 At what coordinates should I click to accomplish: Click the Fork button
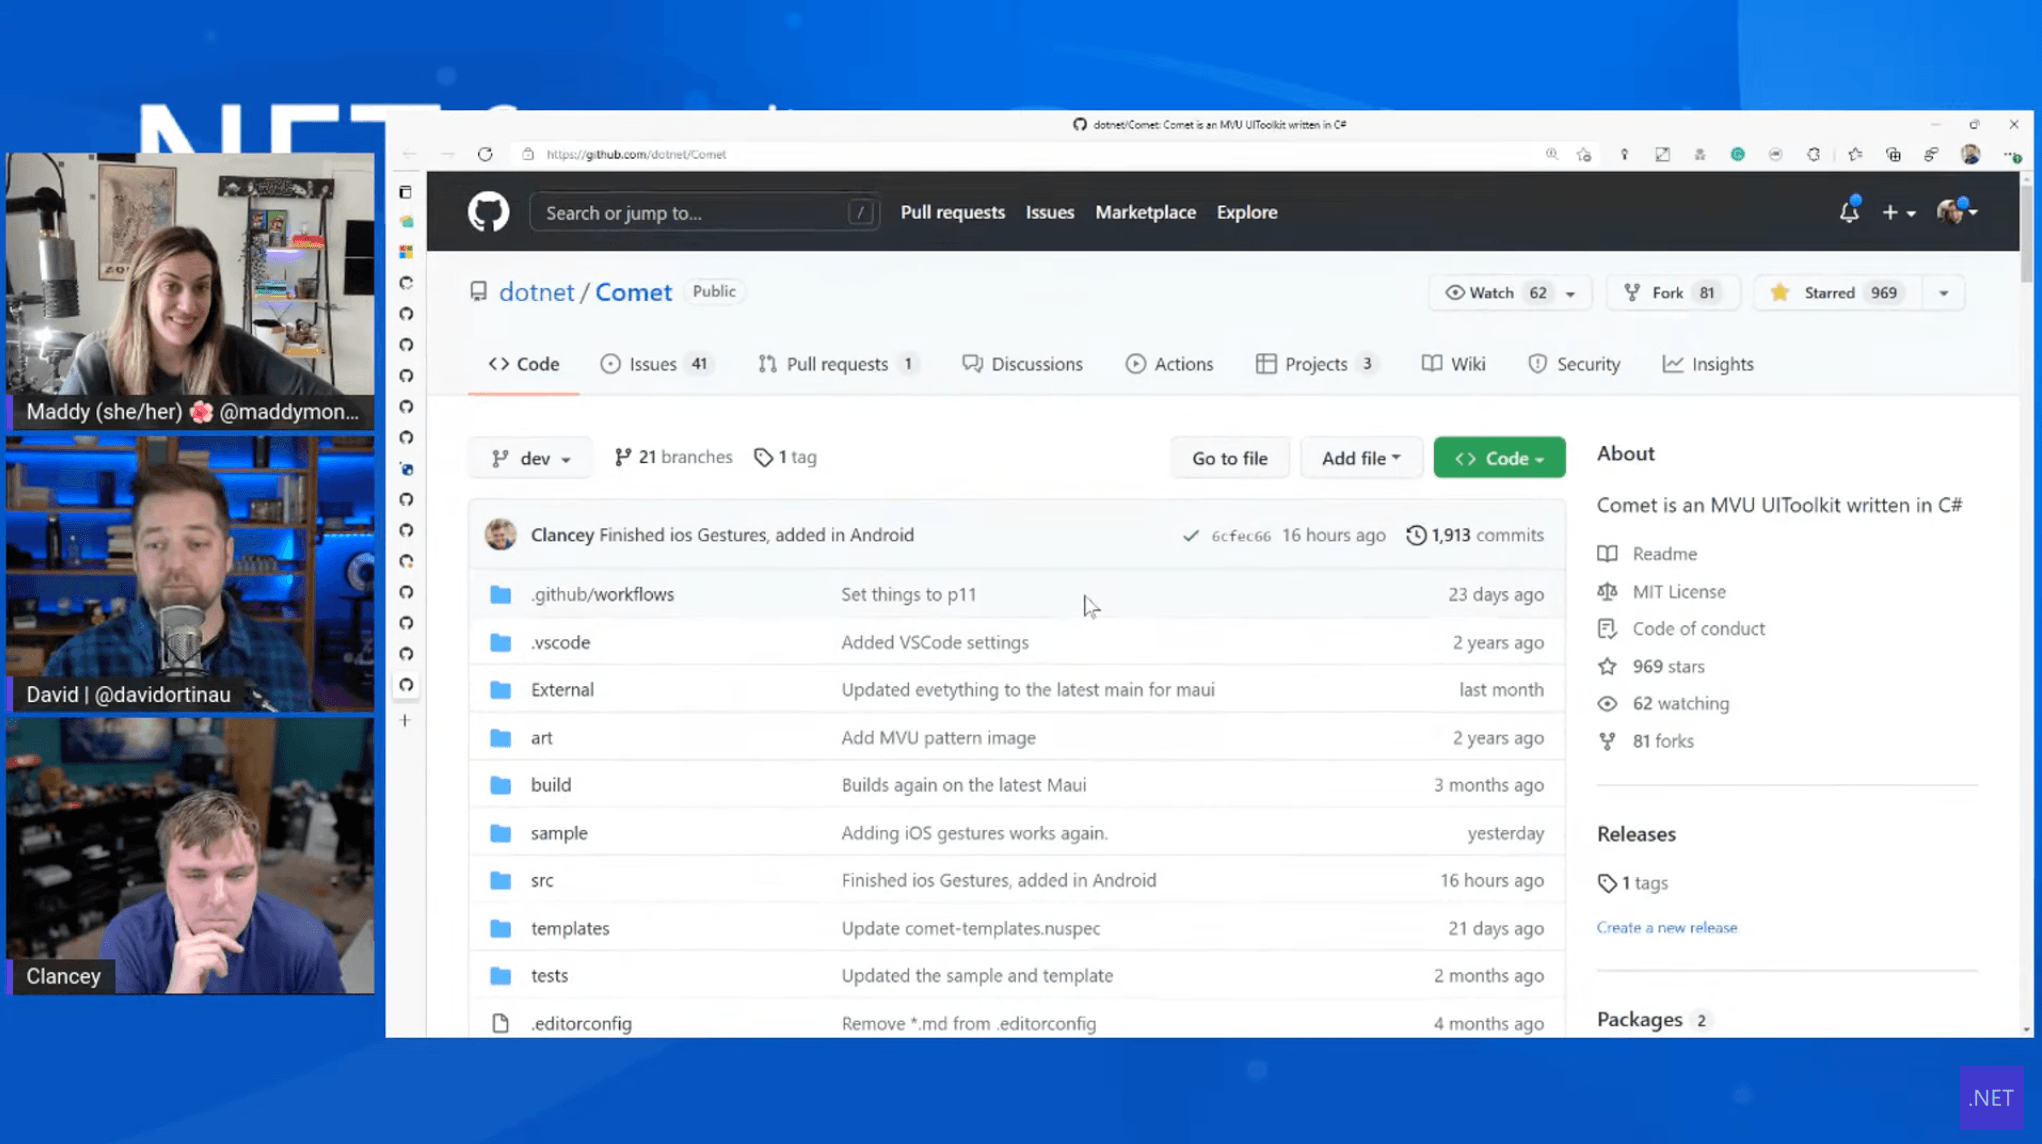1672,293
